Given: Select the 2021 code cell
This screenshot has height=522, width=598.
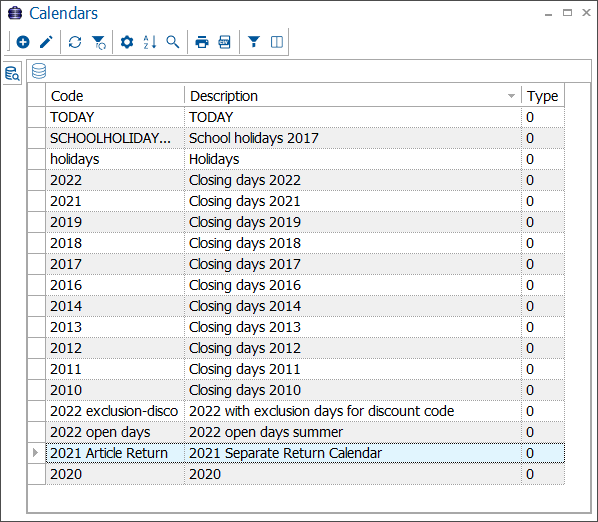Looking at the screenshot, I should pos(115,201).
